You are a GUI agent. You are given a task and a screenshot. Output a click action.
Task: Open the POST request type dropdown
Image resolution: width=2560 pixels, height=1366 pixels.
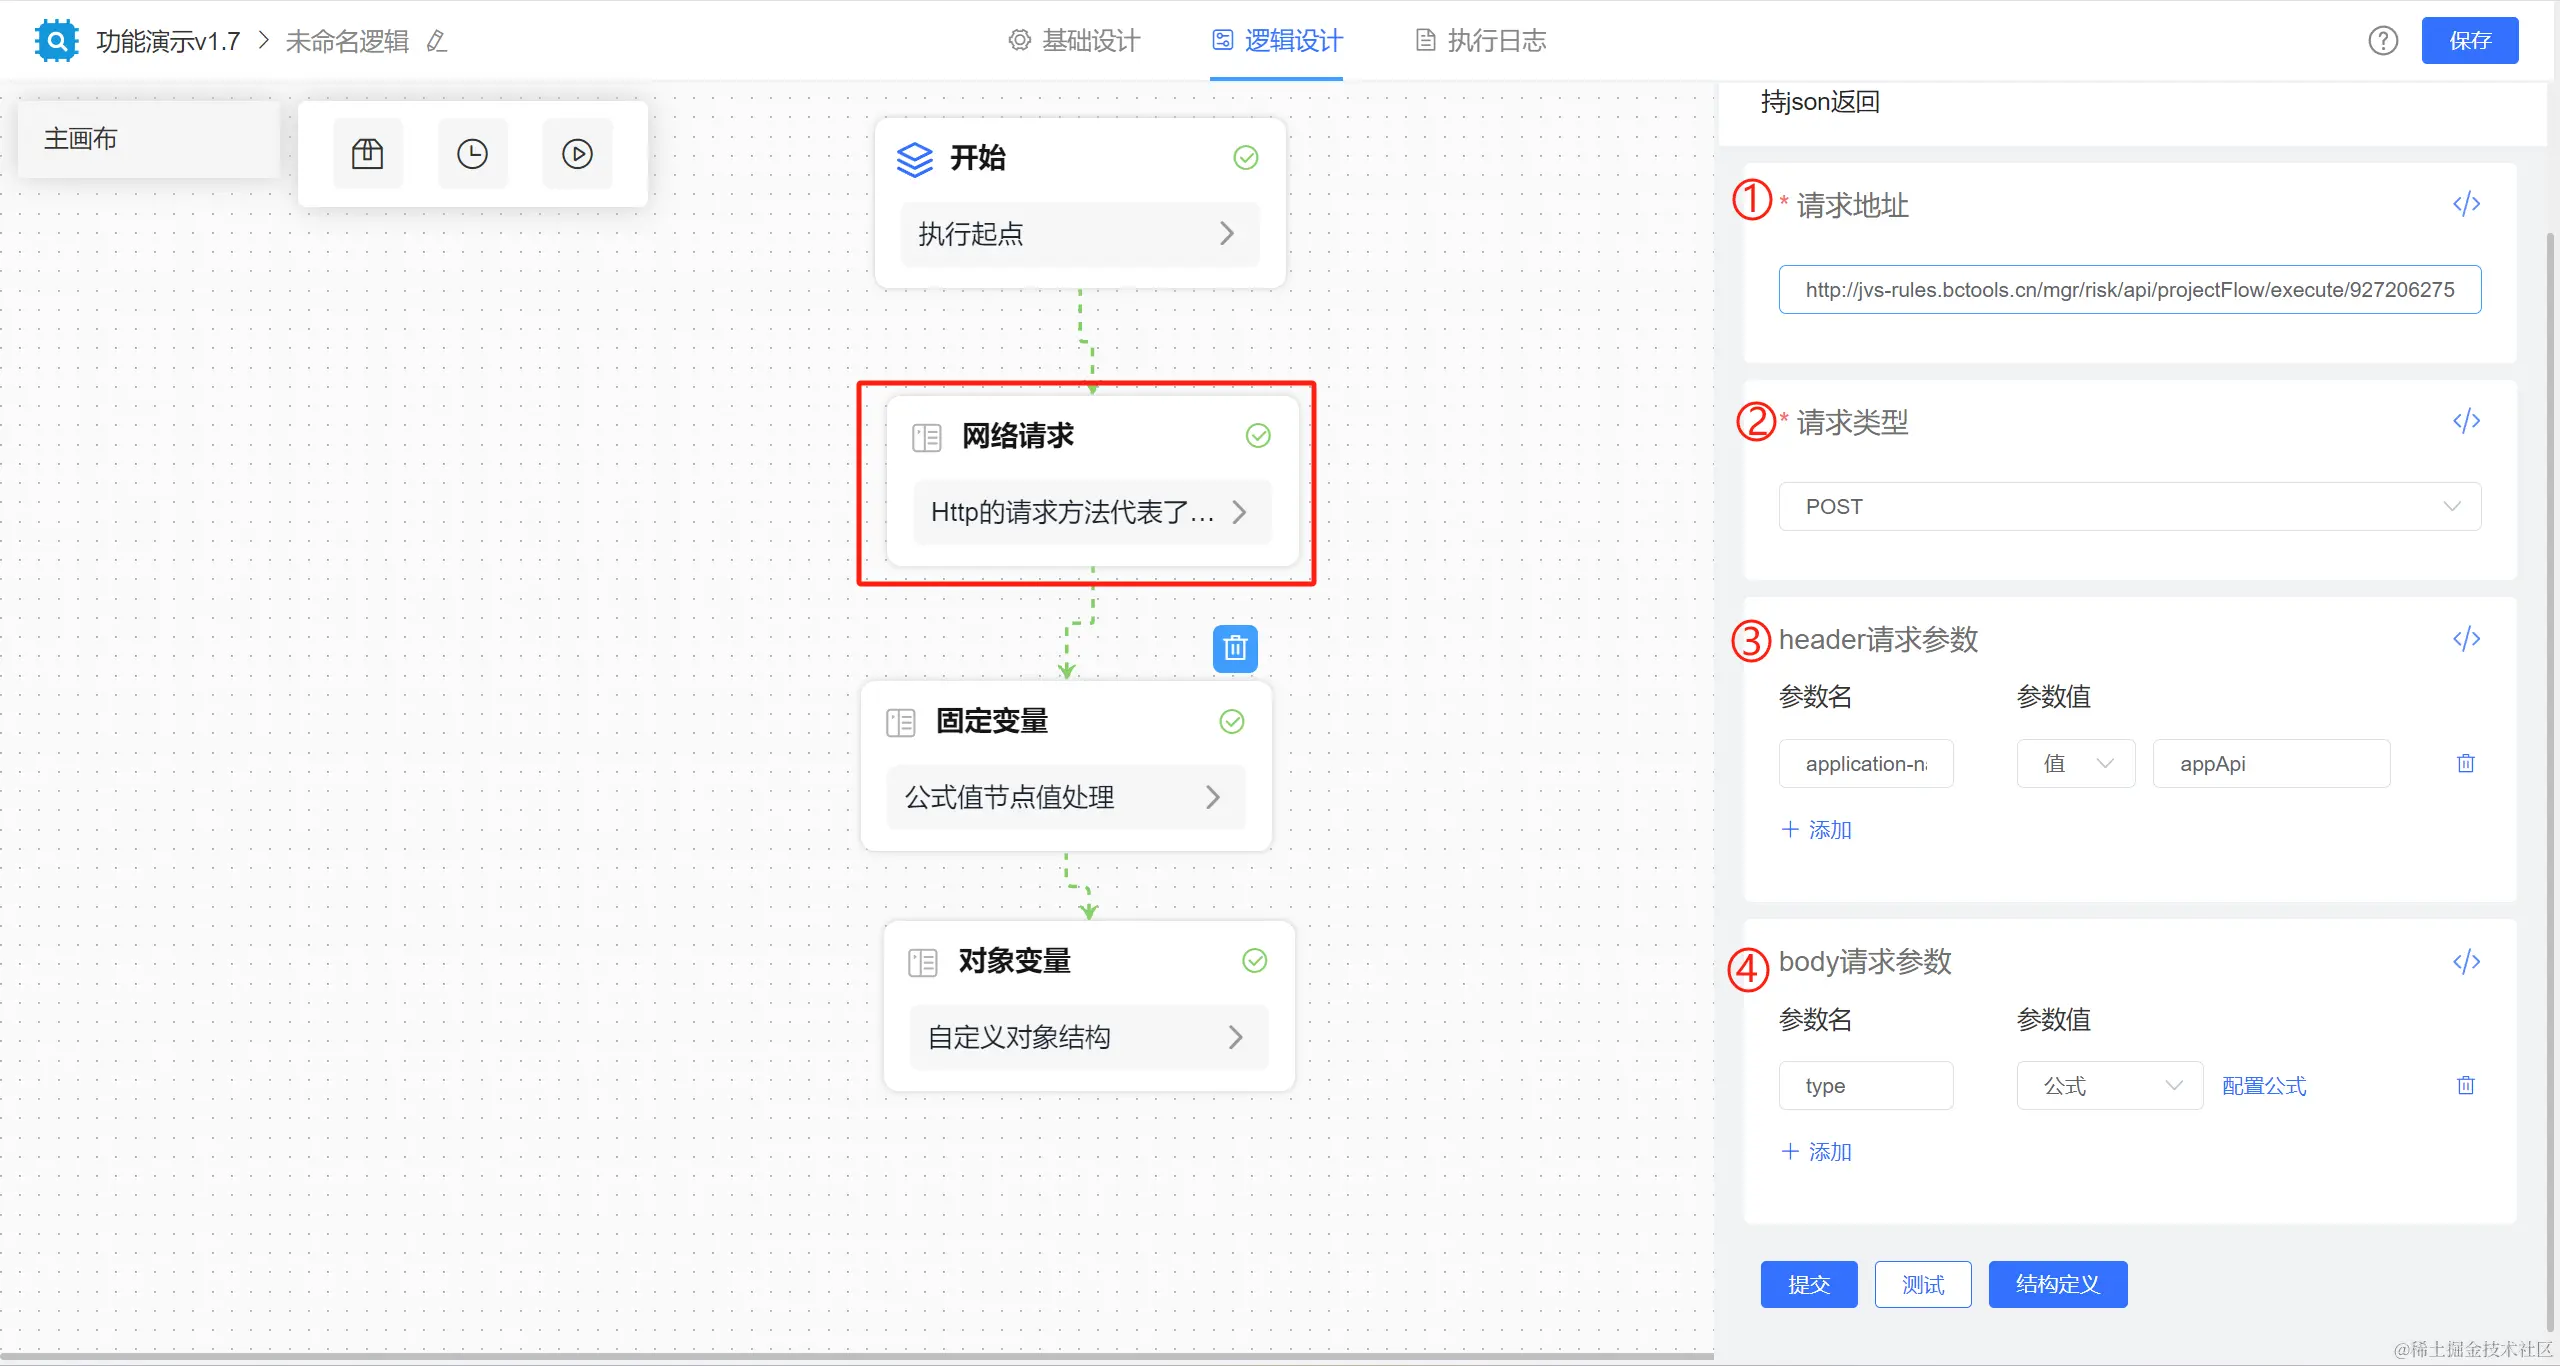[2129, 507]
